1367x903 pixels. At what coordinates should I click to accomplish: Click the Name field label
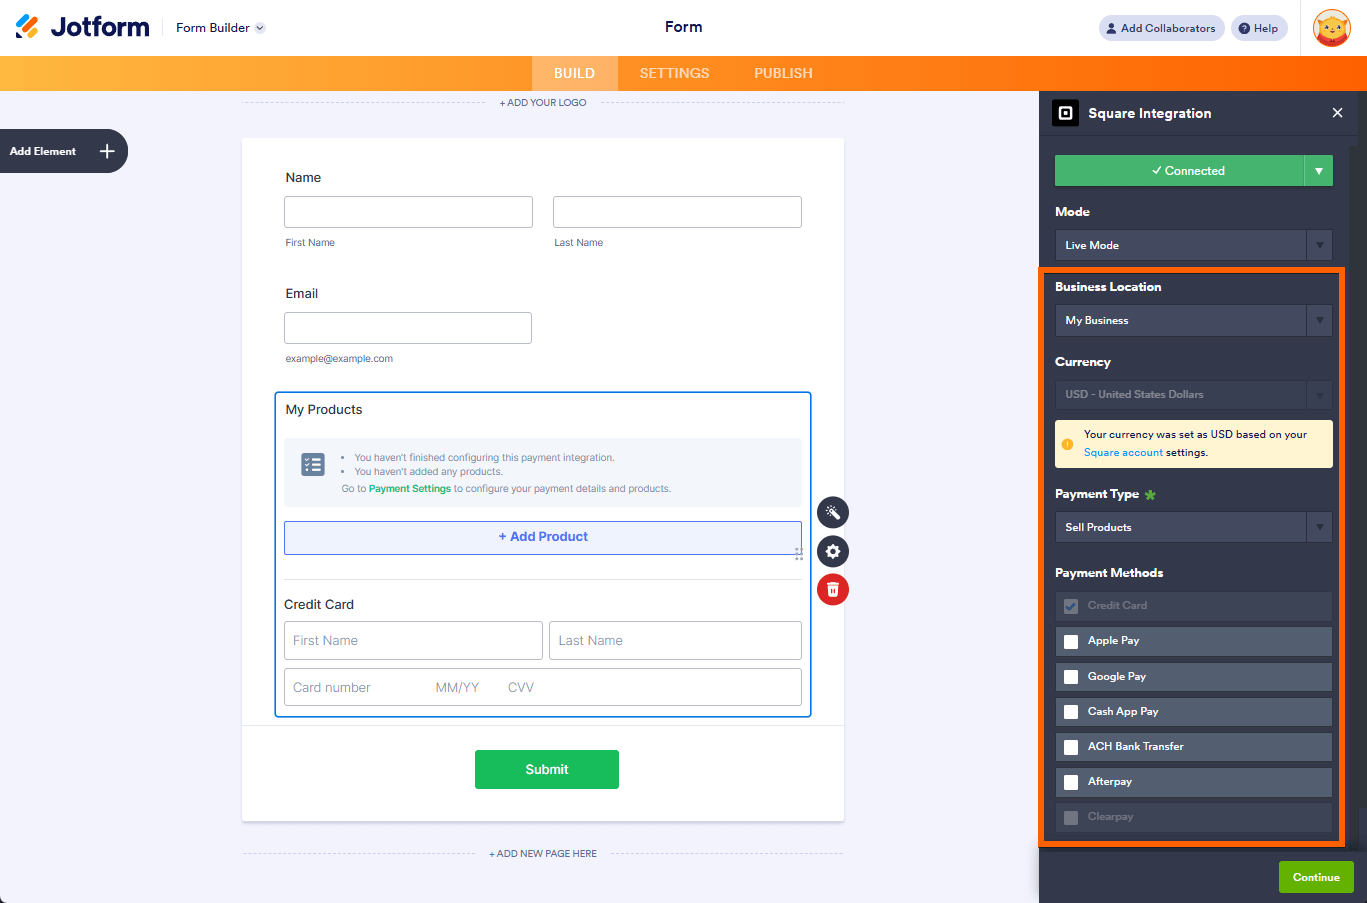303,178
